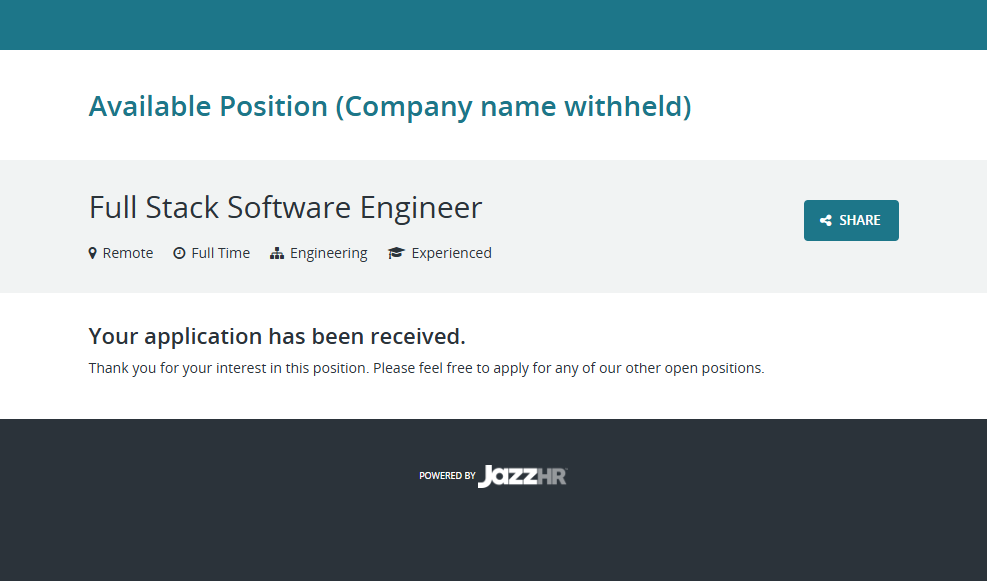Click the teal banner bar at the top
The width and height of the screenshot is (987, 581).
click(493, 25)
